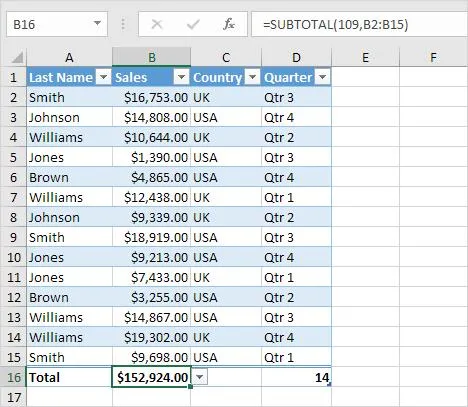The width and height of the screenshot is (468, 407).
Task: Select the UK cell in row 8
Action: pos(226,217)
